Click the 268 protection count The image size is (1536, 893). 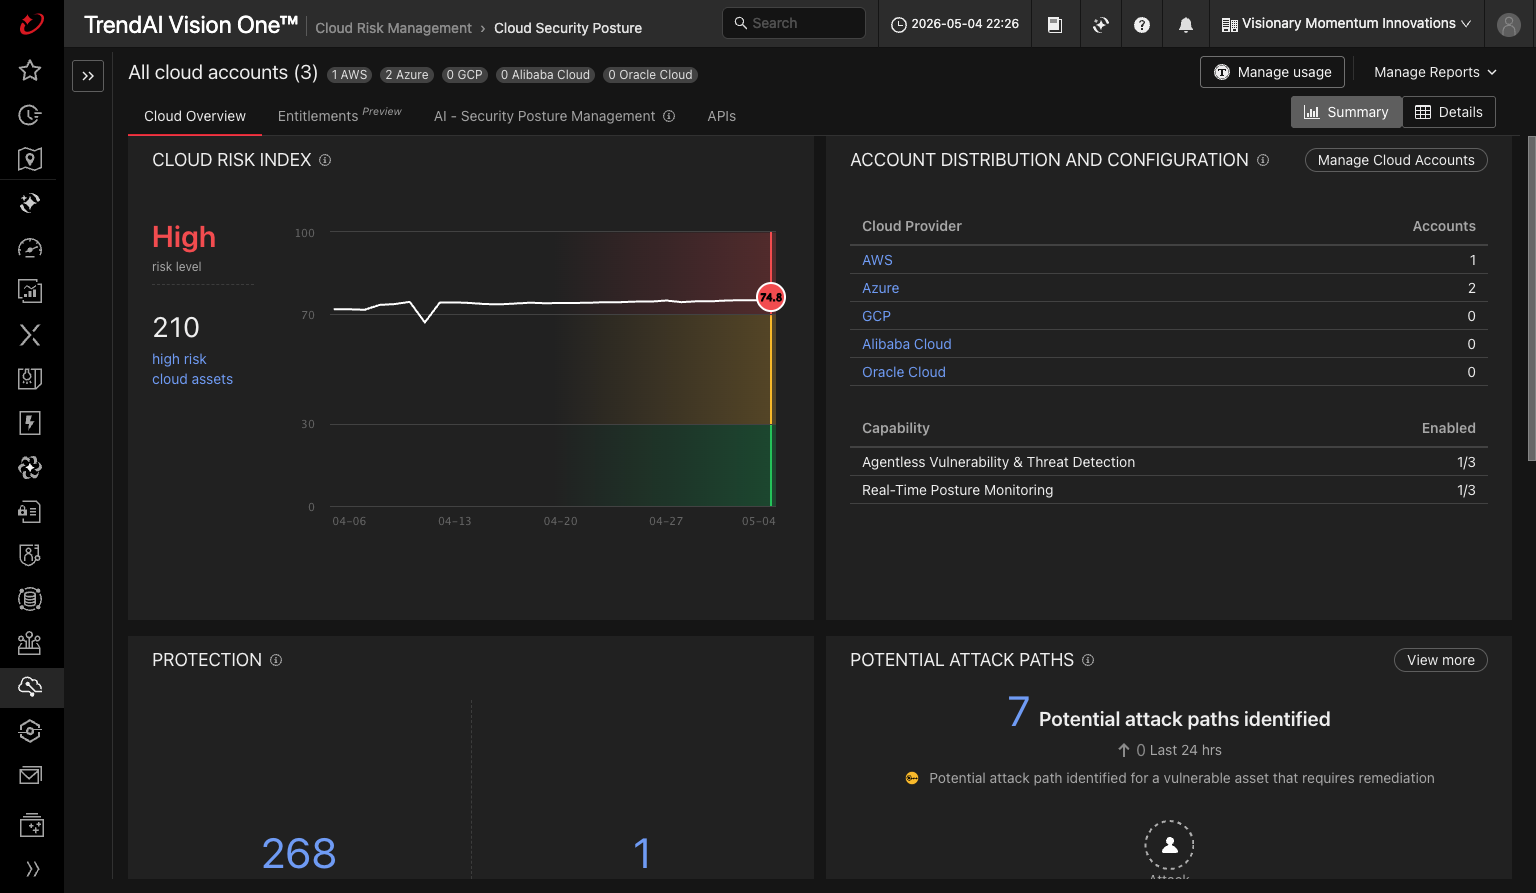(x=299, y=853)
